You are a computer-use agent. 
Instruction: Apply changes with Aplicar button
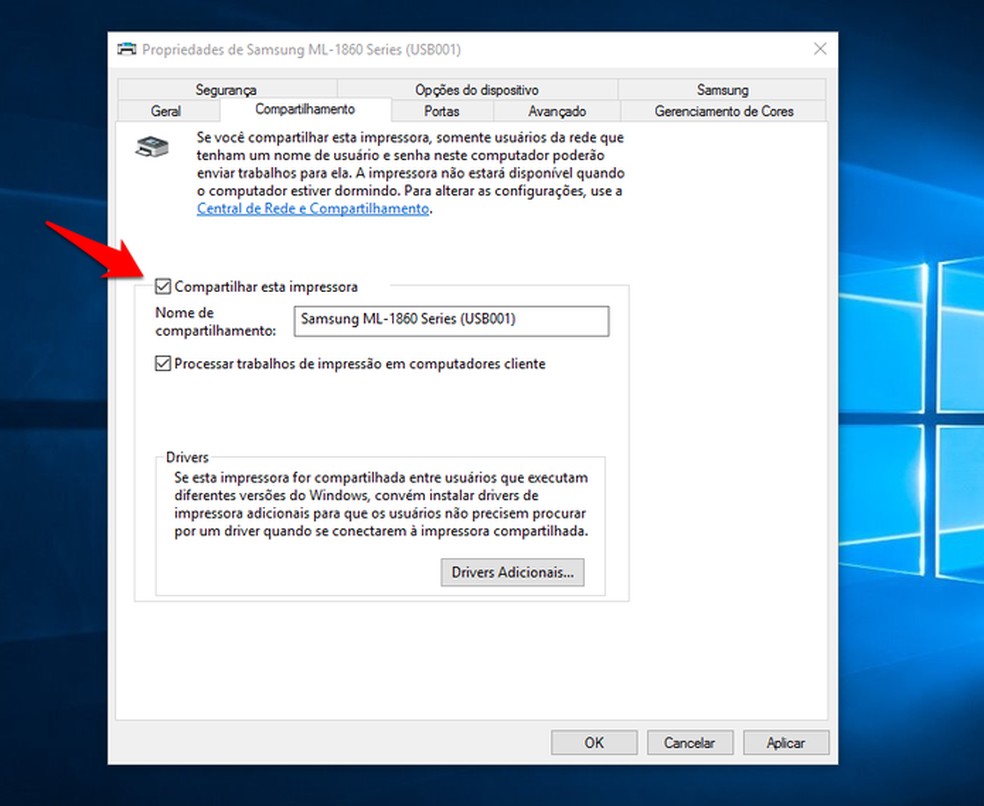pyautogui.click(x=786, y=743)
